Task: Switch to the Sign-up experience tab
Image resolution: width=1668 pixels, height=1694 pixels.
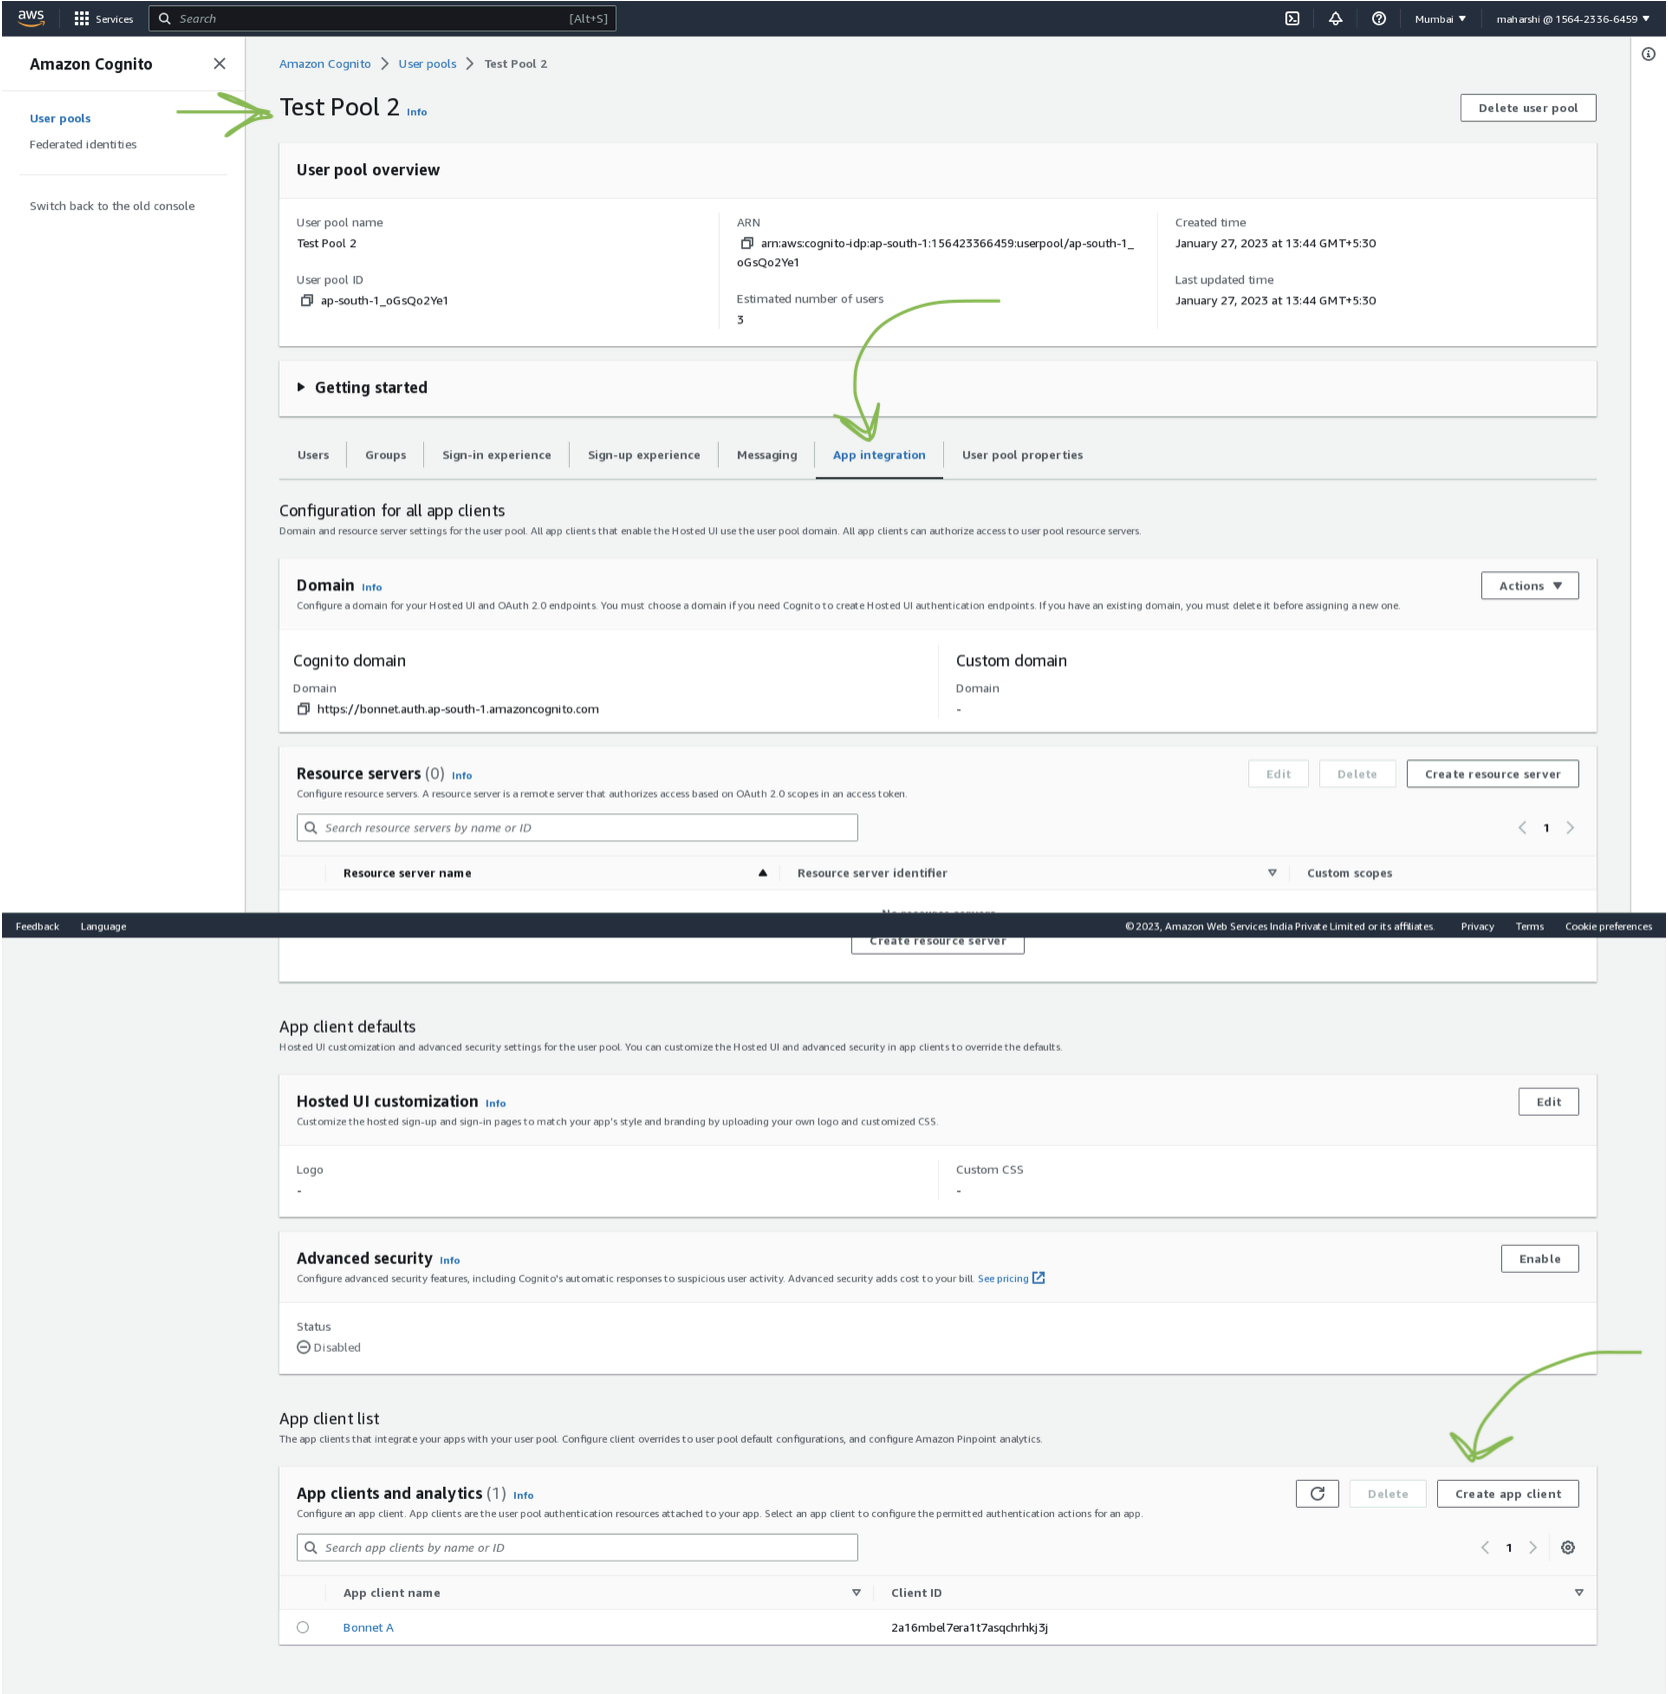Action: 644,455
